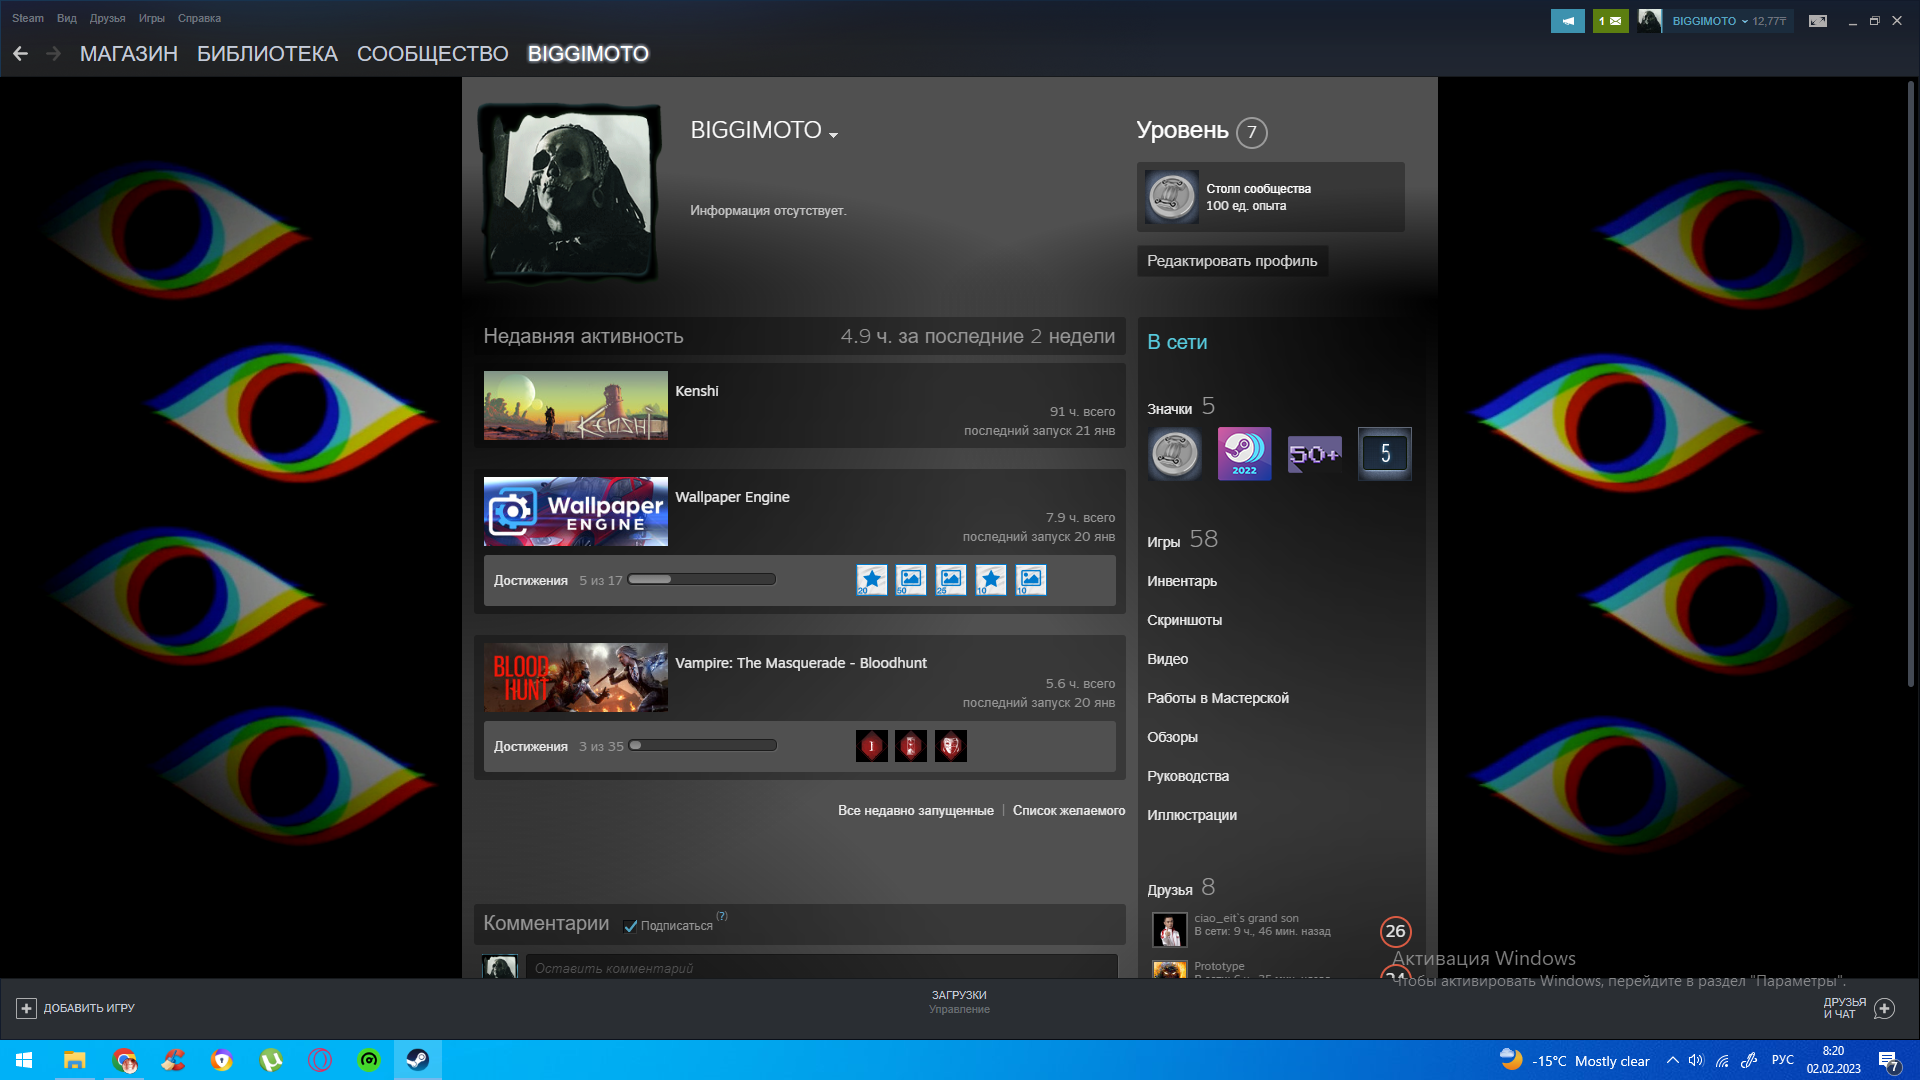Open the Библиотека tab

click(267, 54)
